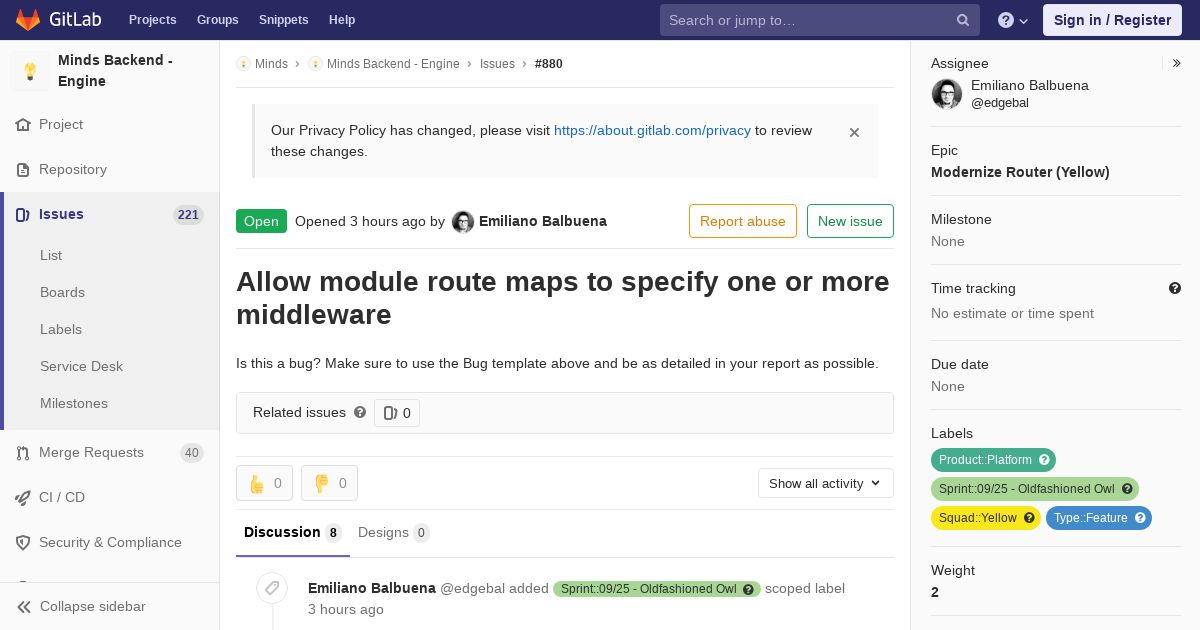
Task: Open the Projects menu in top bar
Action: 152,20
